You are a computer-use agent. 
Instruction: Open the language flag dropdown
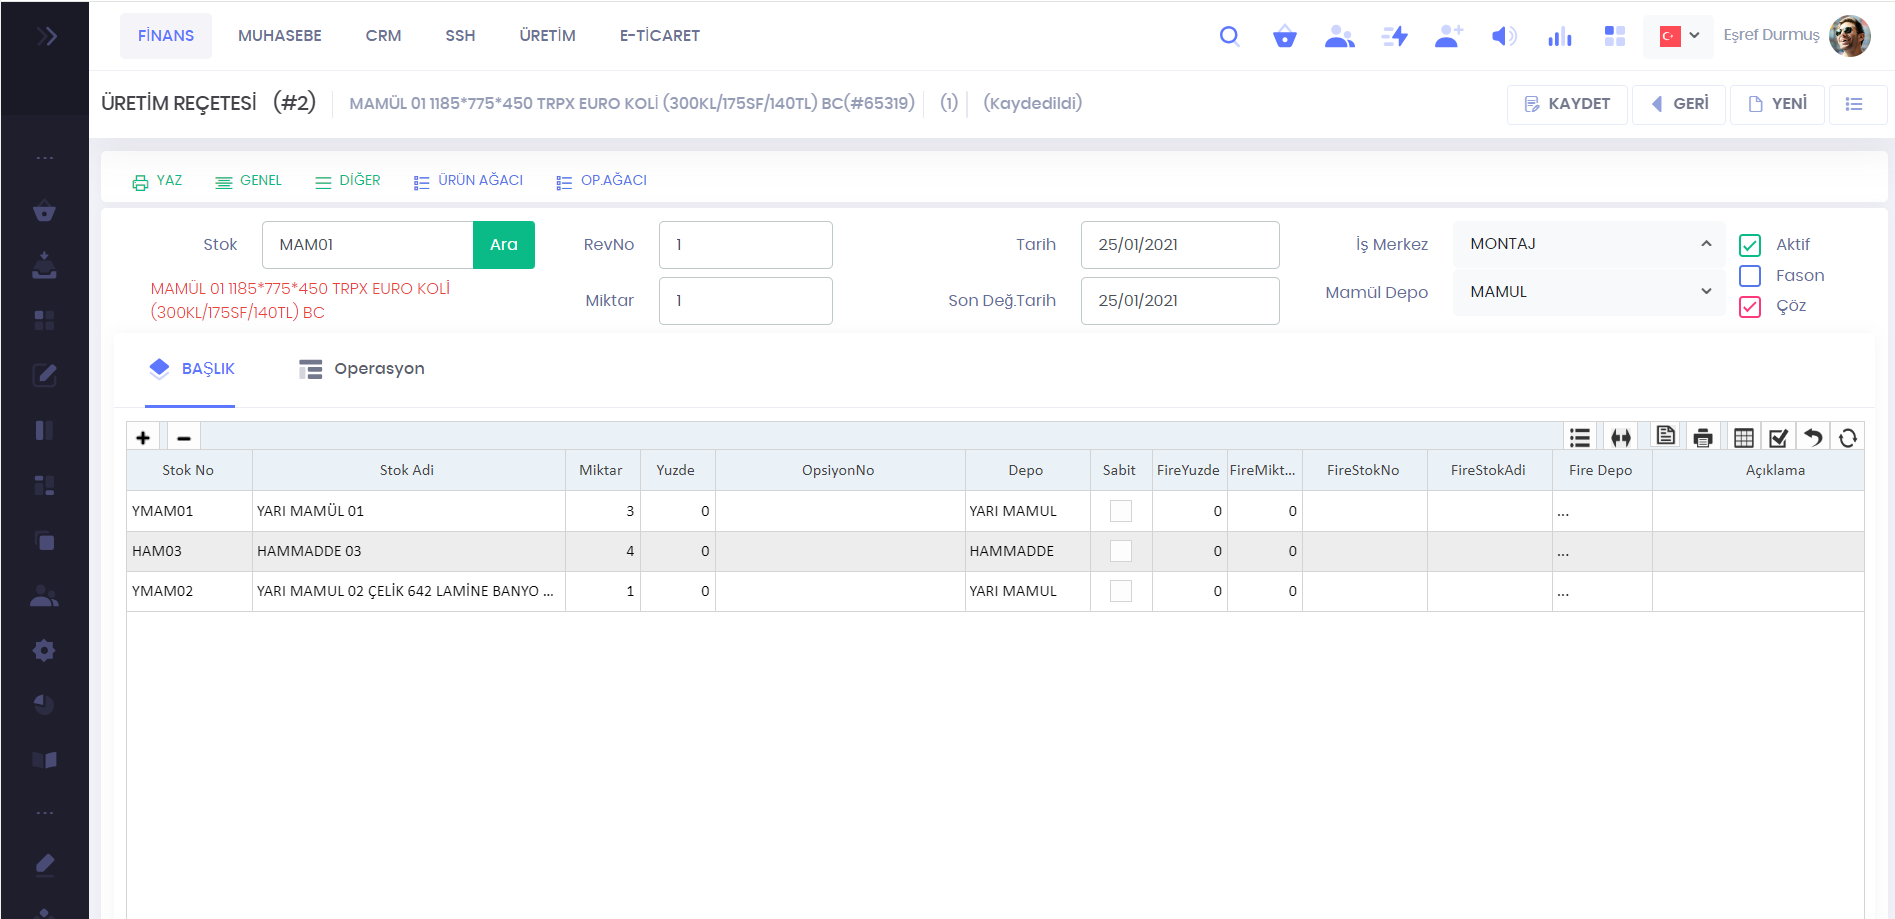click(1678, 36)
